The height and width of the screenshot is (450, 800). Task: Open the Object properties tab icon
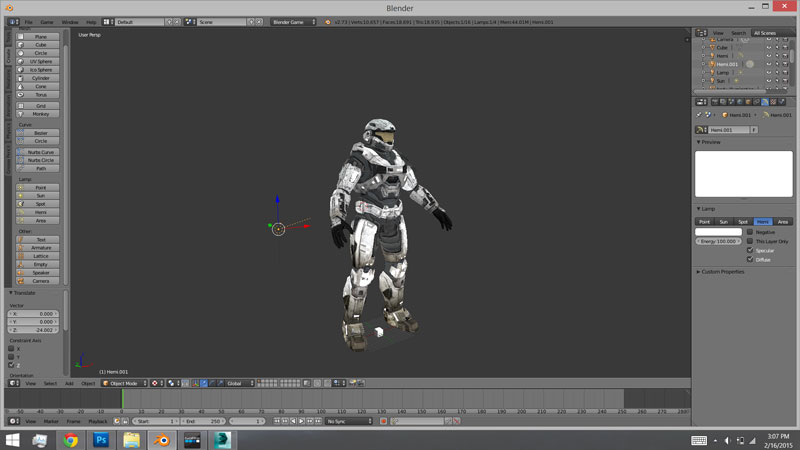pyautogui.click(x=748, y=102)
